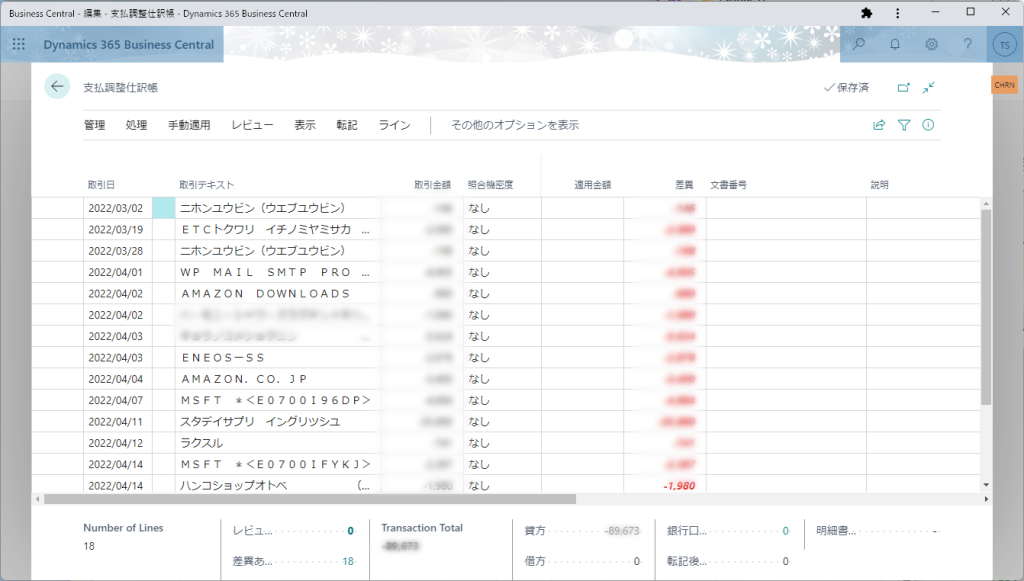Open the 表示 menu
This screenshot has width=1024, height=581.
(305, 125)
